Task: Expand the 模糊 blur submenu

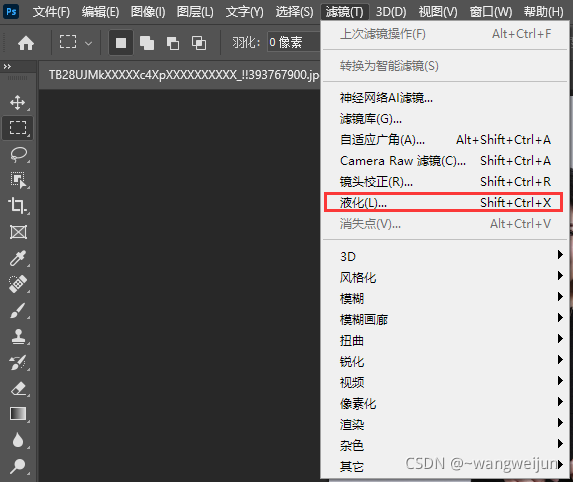Action: click(x=444, y=298)
